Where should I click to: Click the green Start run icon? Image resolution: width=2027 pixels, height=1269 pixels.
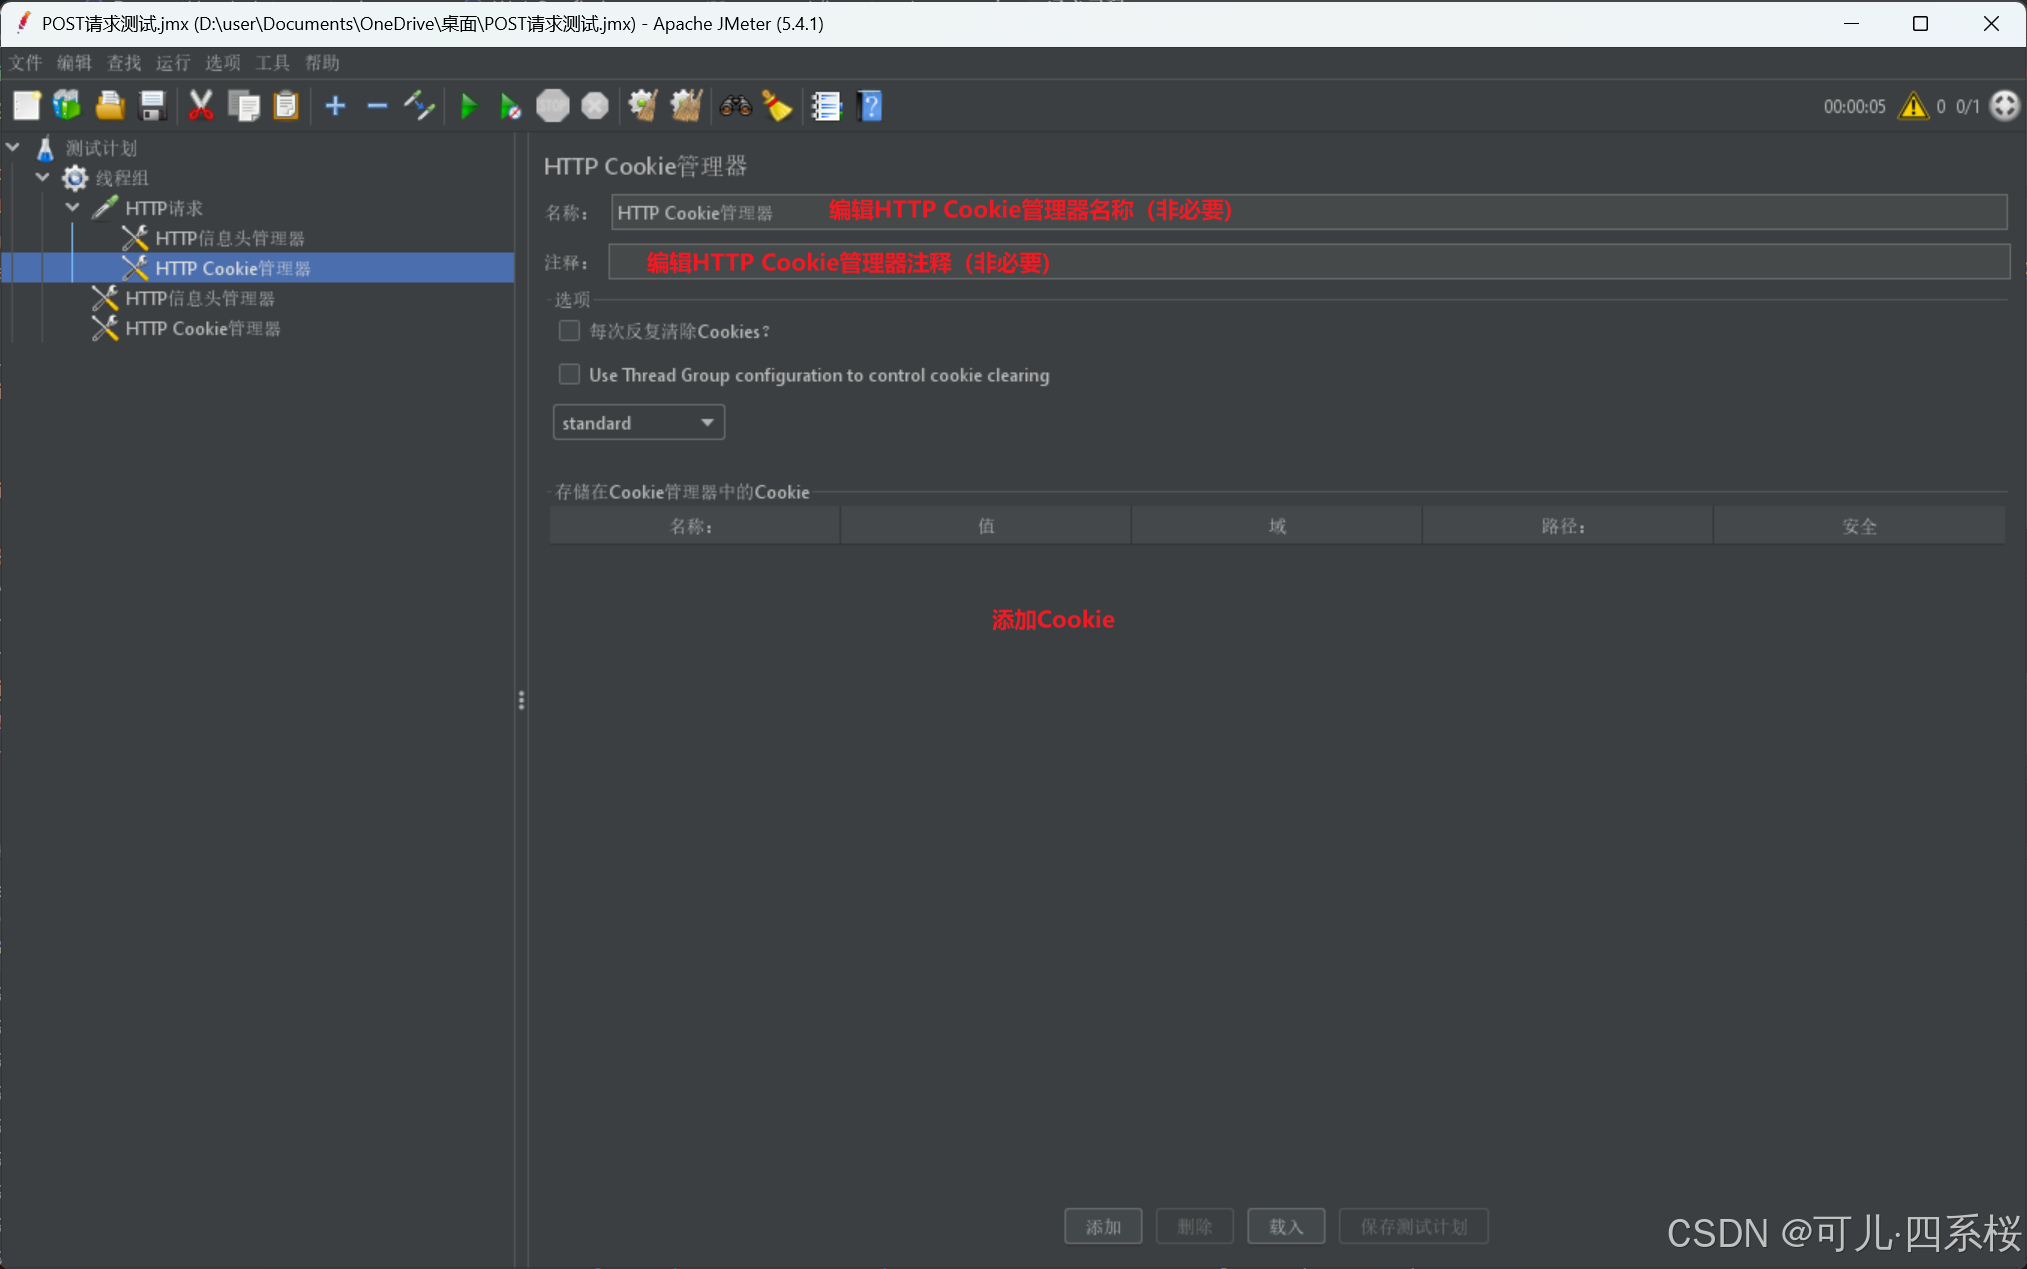(x=468, y=106)
